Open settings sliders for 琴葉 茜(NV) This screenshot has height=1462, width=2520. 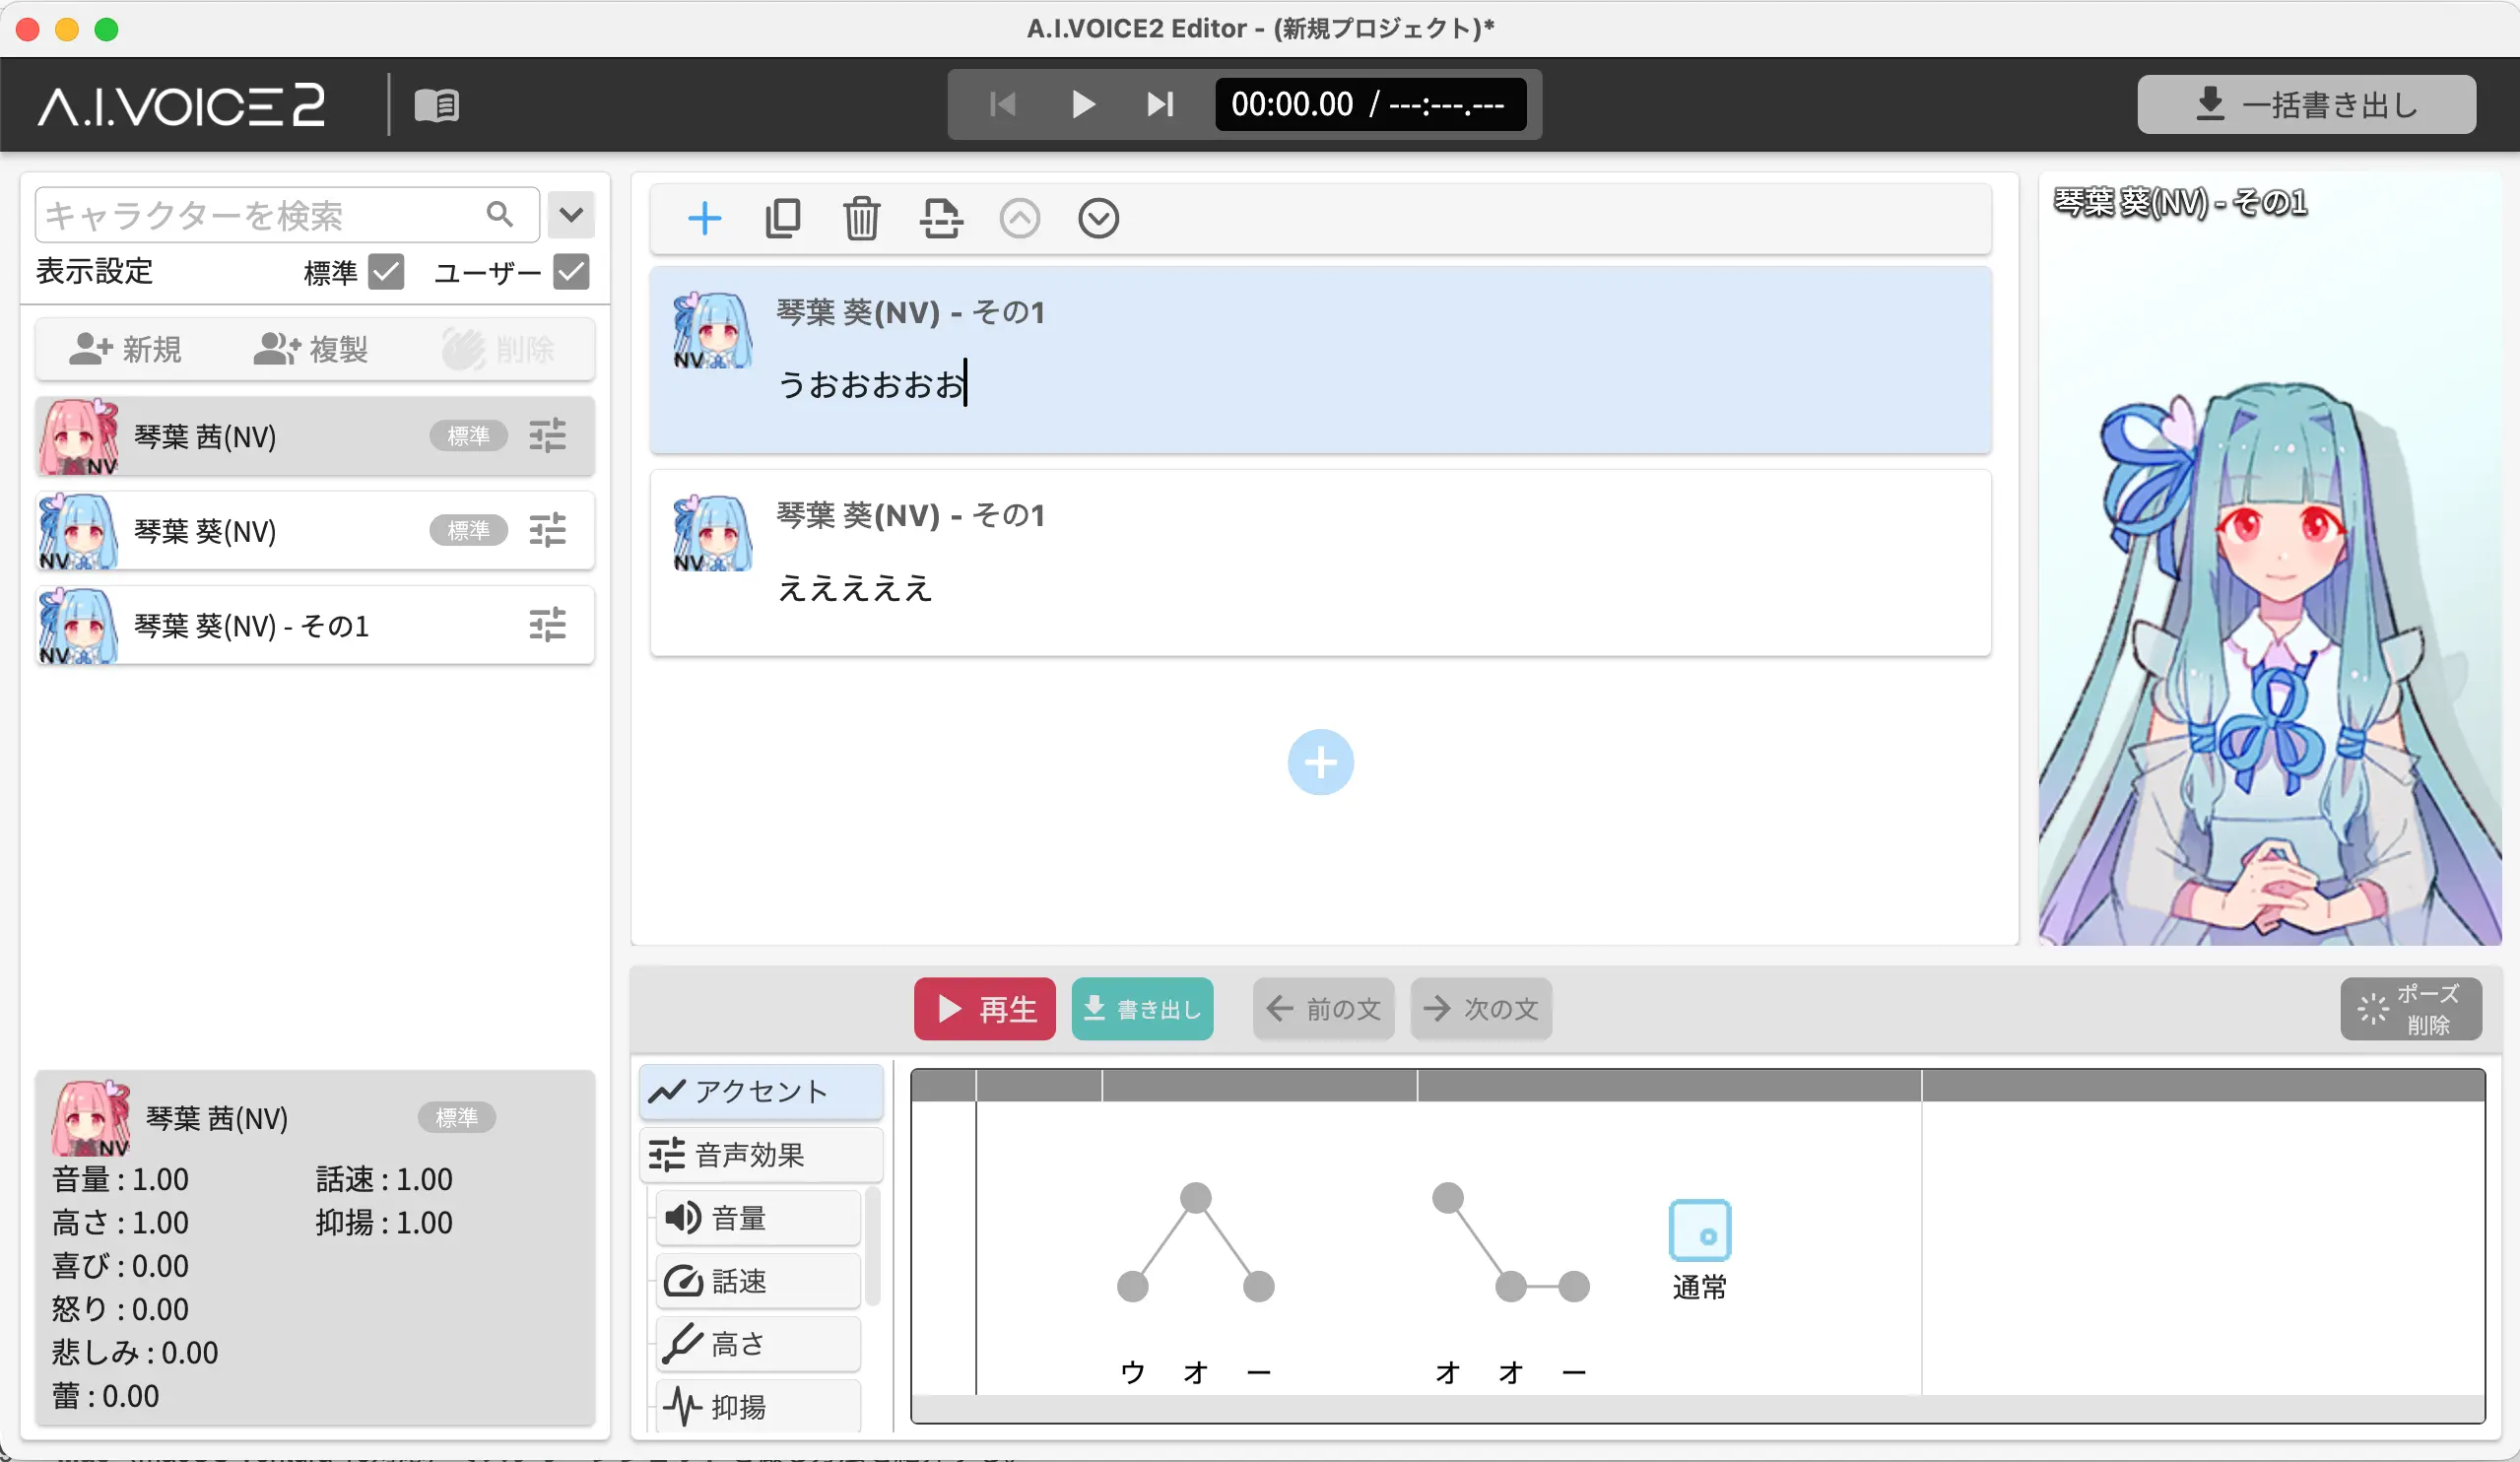pos(547,436)
